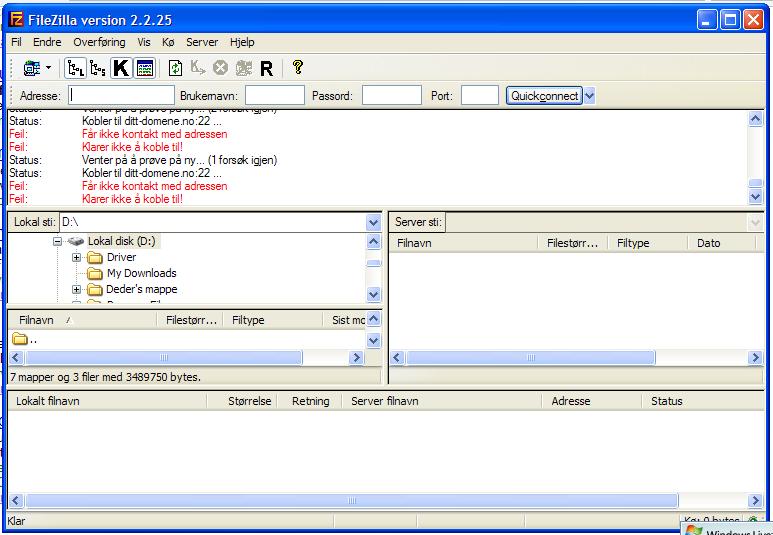Click the Reconnect (R) toolbar icon

point(267,68)
